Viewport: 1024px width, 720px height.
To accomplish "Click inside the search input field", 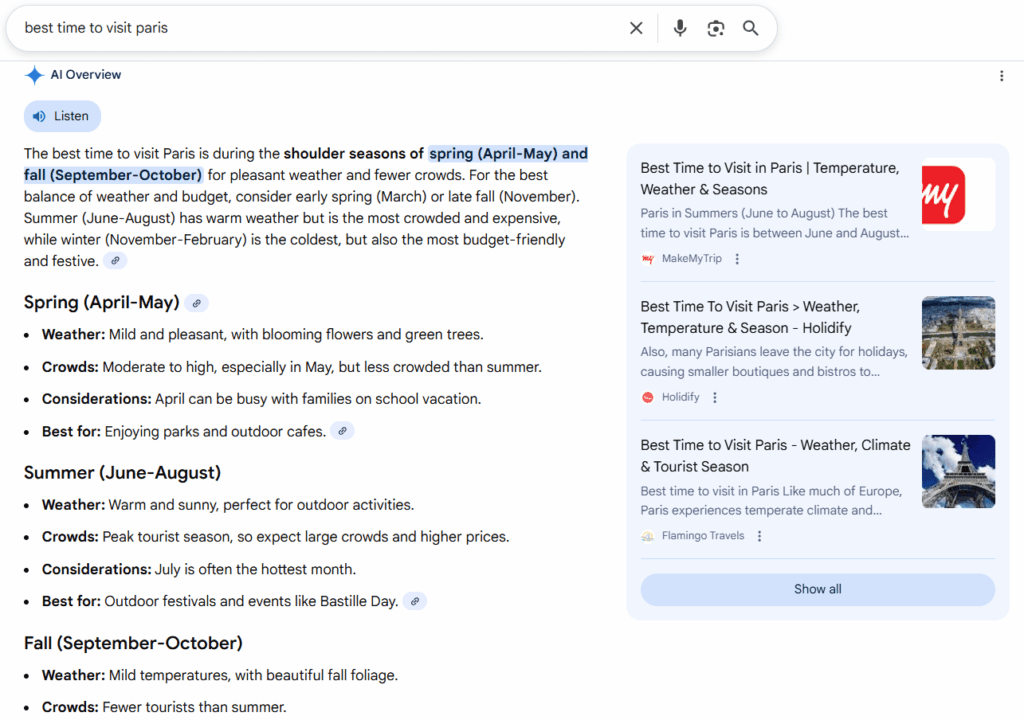I will [300, 28].
